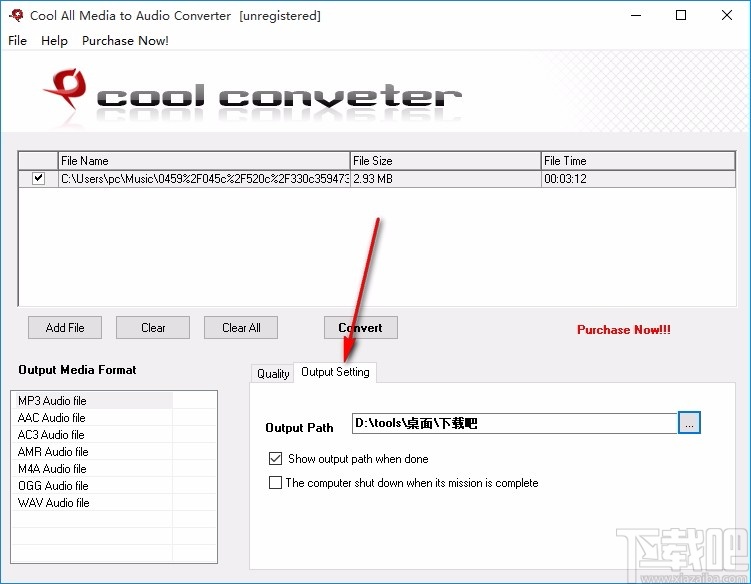
Task: Click the File Size column header
Action: [445, 160]
